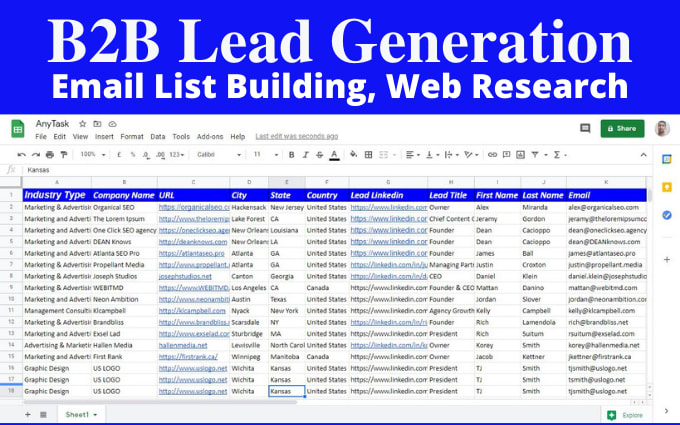
Task: Toggle italic formatting
Action: tap(305, 155)
